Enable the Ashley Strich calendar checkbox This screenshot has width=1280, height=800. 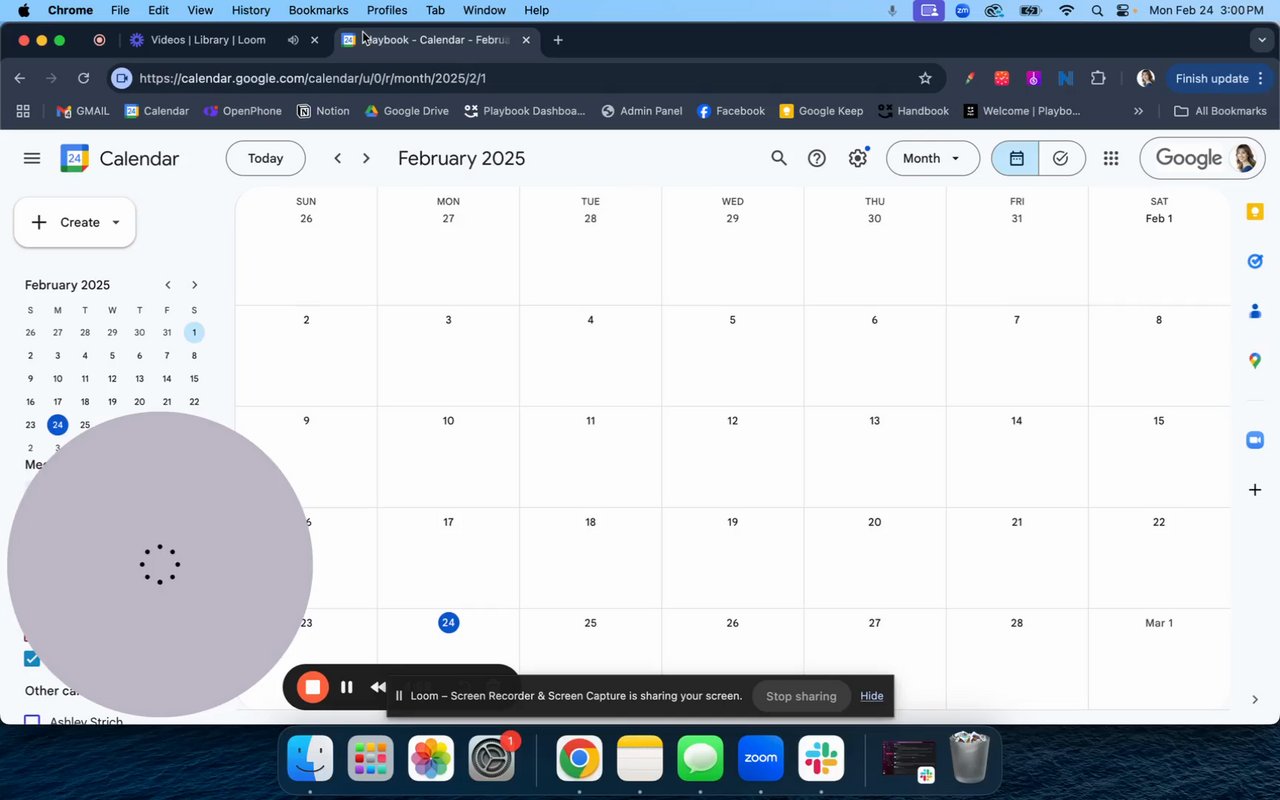(31, 720)
